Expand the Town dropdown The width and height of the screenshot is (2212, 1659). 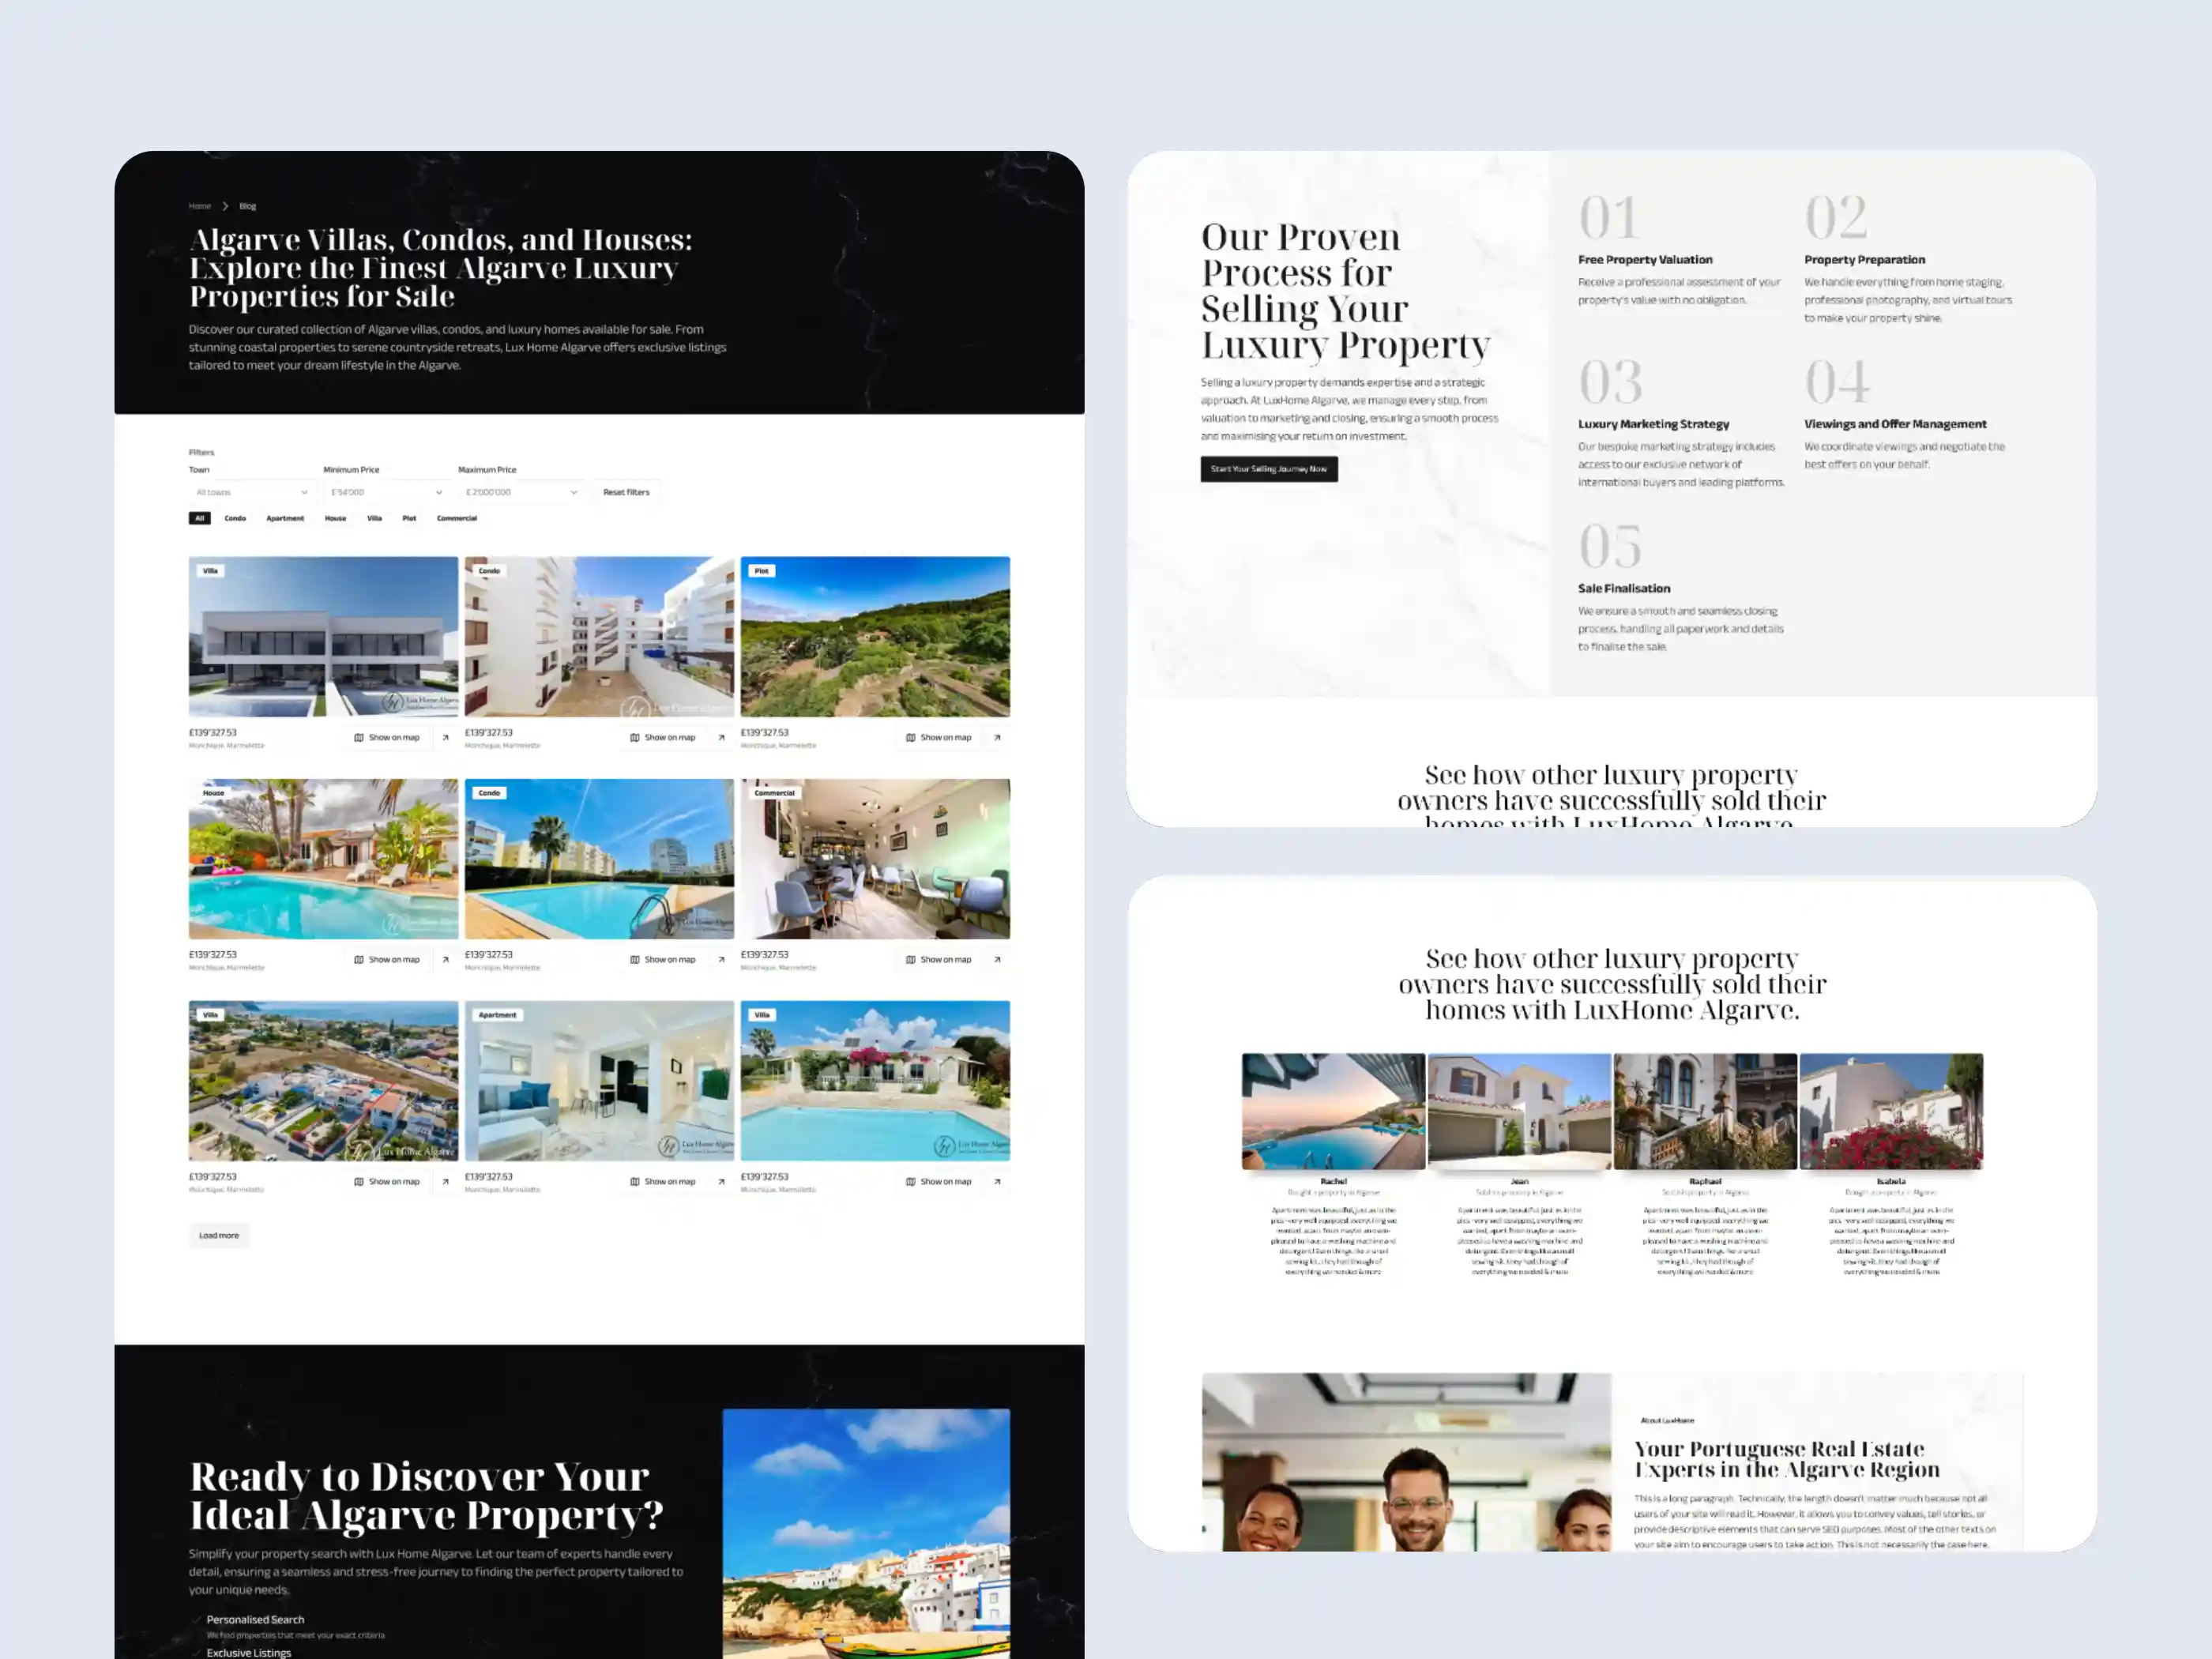pos(252,492)
